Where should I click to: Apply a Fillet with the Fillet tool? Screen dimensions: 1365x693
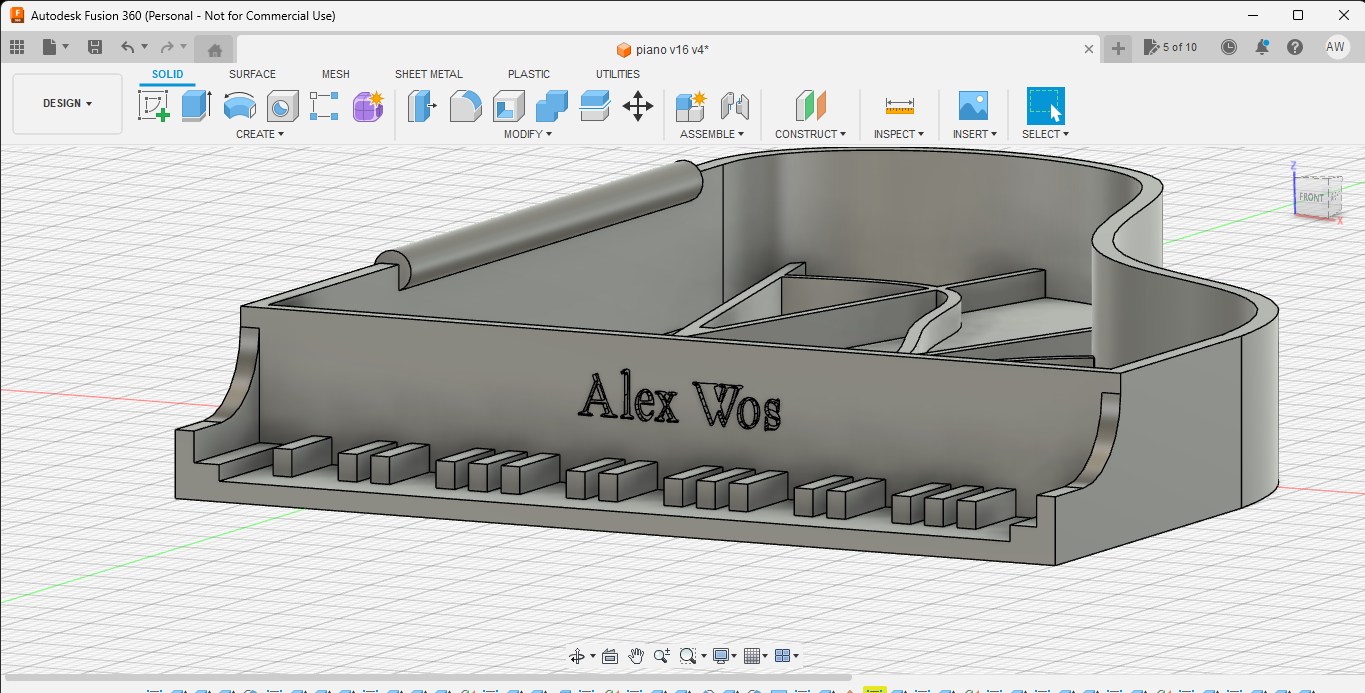[x=465, y=106]
